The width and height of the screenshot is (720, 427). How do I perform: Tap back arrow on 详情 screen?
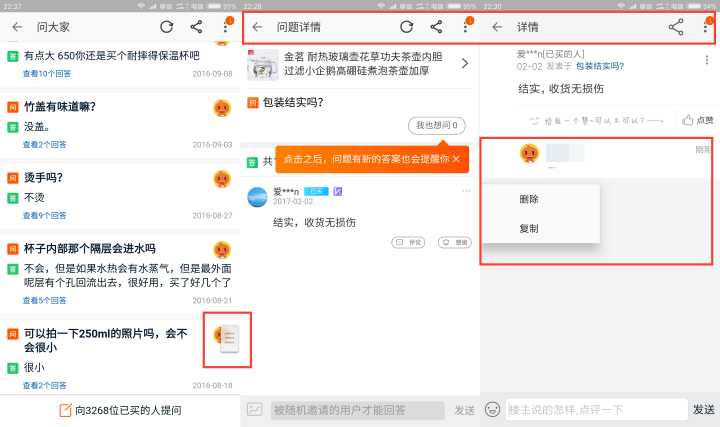[x=497, y=27]
